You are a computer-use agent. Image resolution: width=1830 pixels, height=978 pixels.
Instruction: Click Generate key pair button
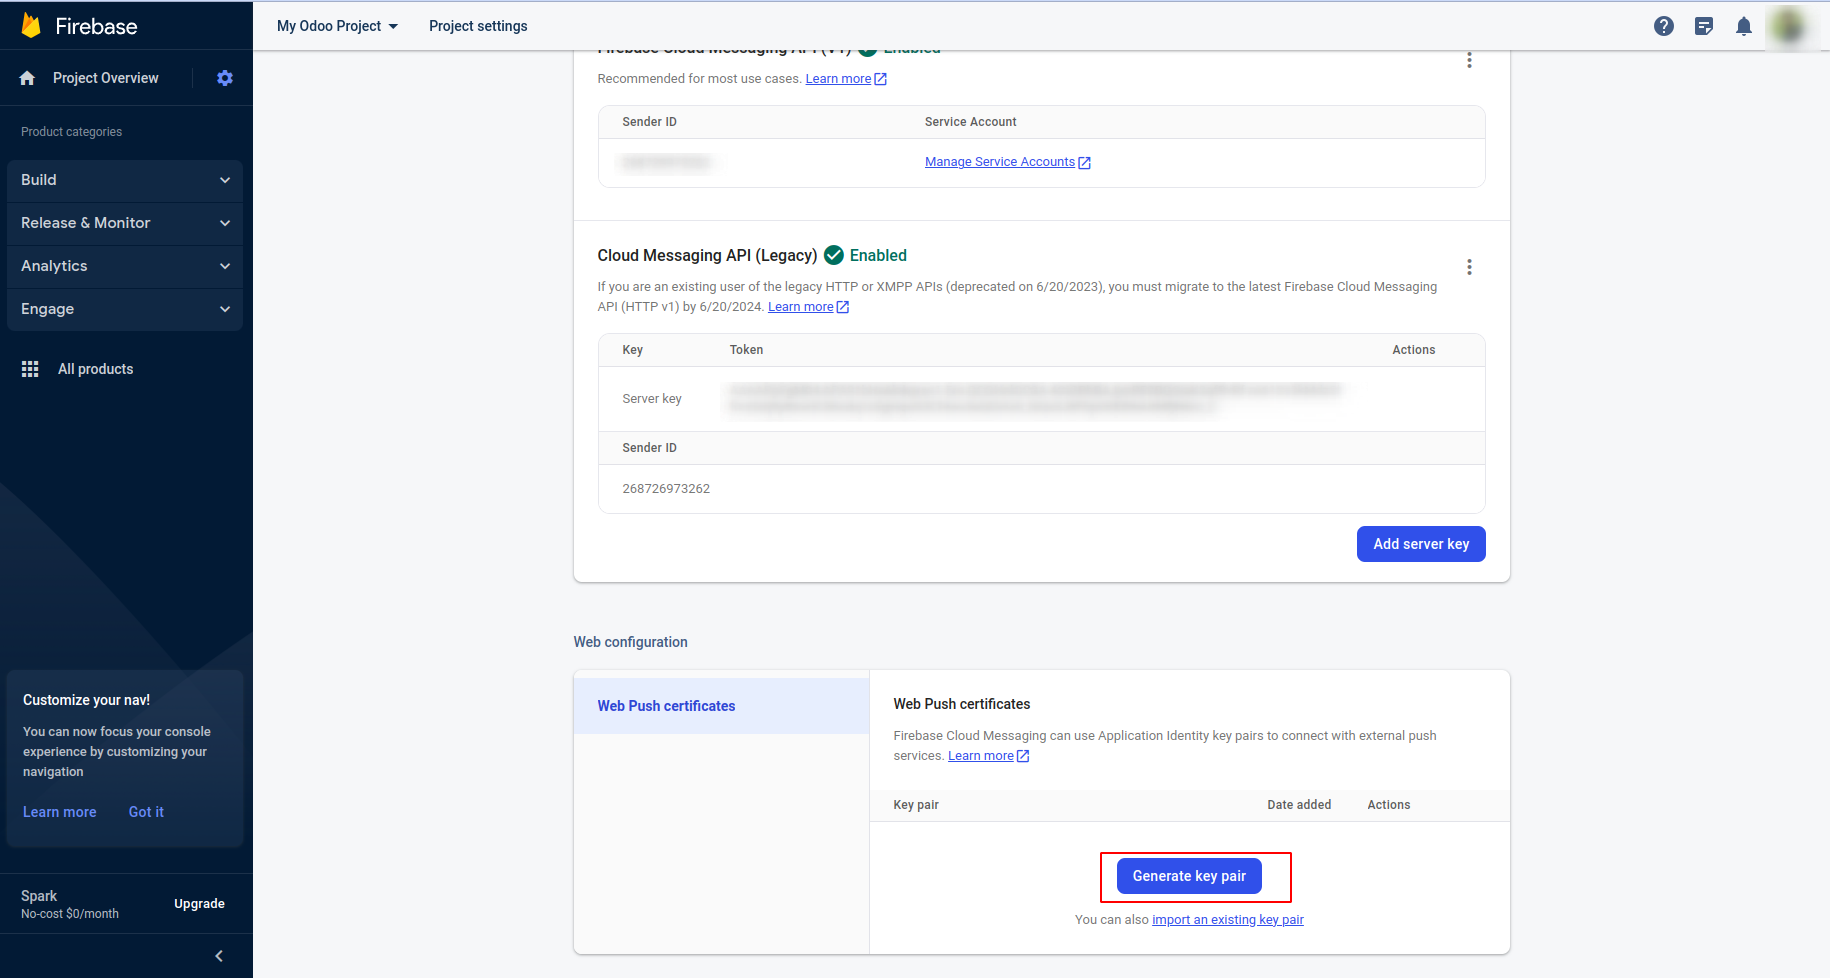pos(1189,876)
